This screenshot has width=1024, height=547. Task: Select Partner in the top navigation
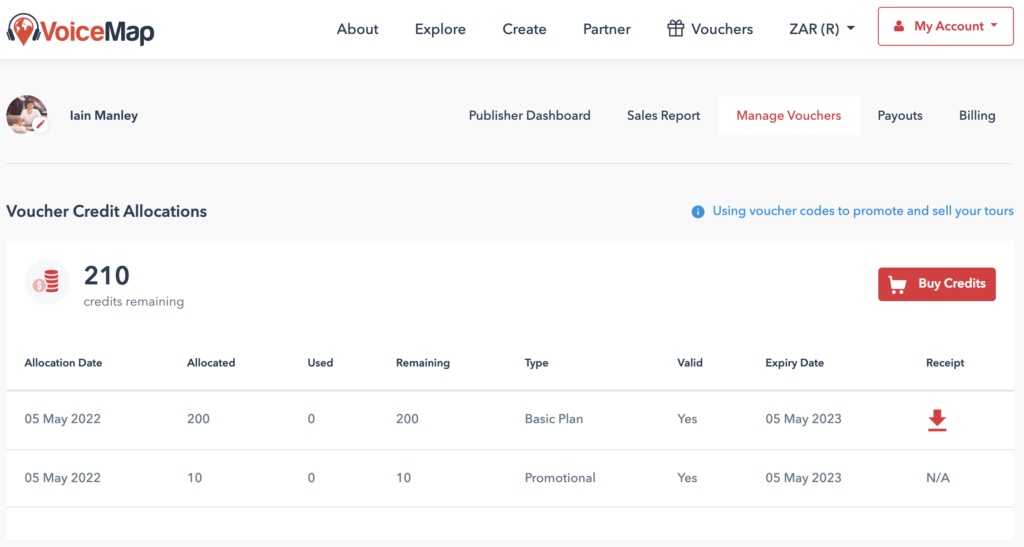coord(606,29)
